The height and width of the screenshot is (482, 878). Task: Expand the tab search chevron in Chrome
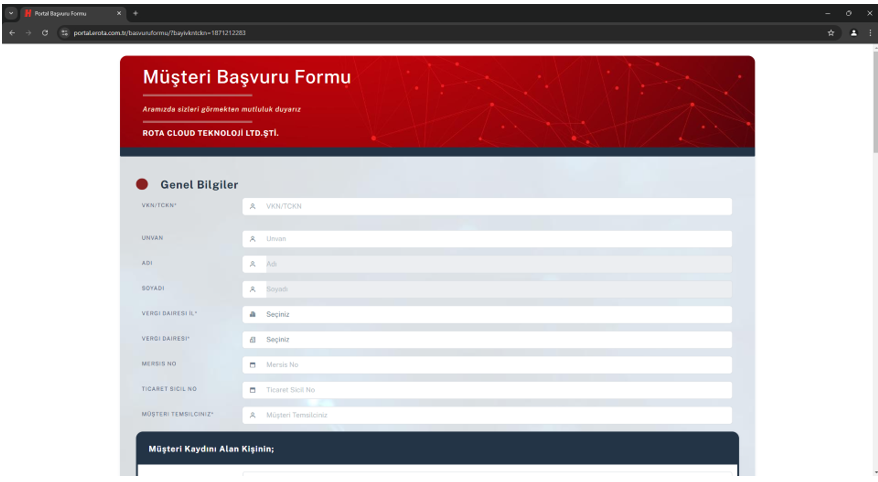click(10, 13)
